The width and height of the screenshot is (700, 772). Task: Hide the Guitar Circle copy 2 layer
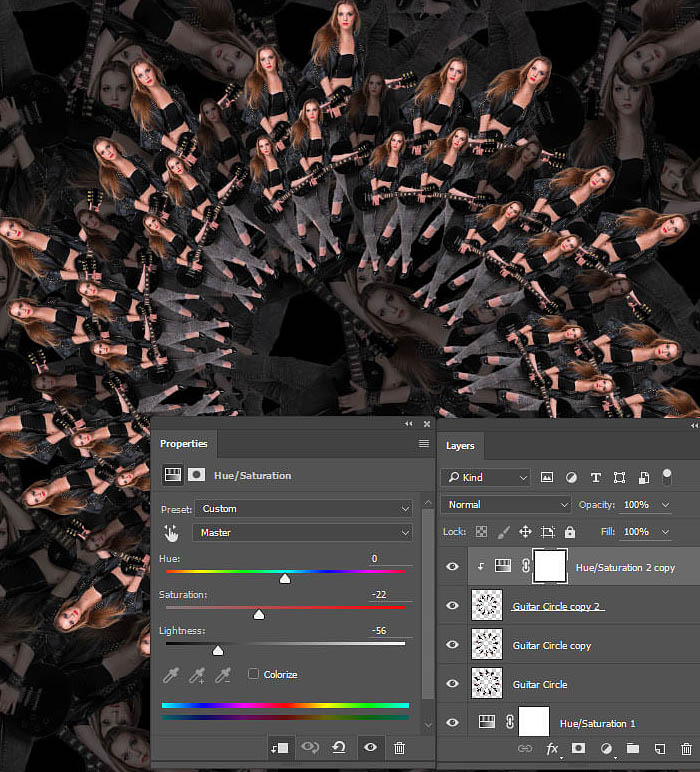click(x=452, y=605)
